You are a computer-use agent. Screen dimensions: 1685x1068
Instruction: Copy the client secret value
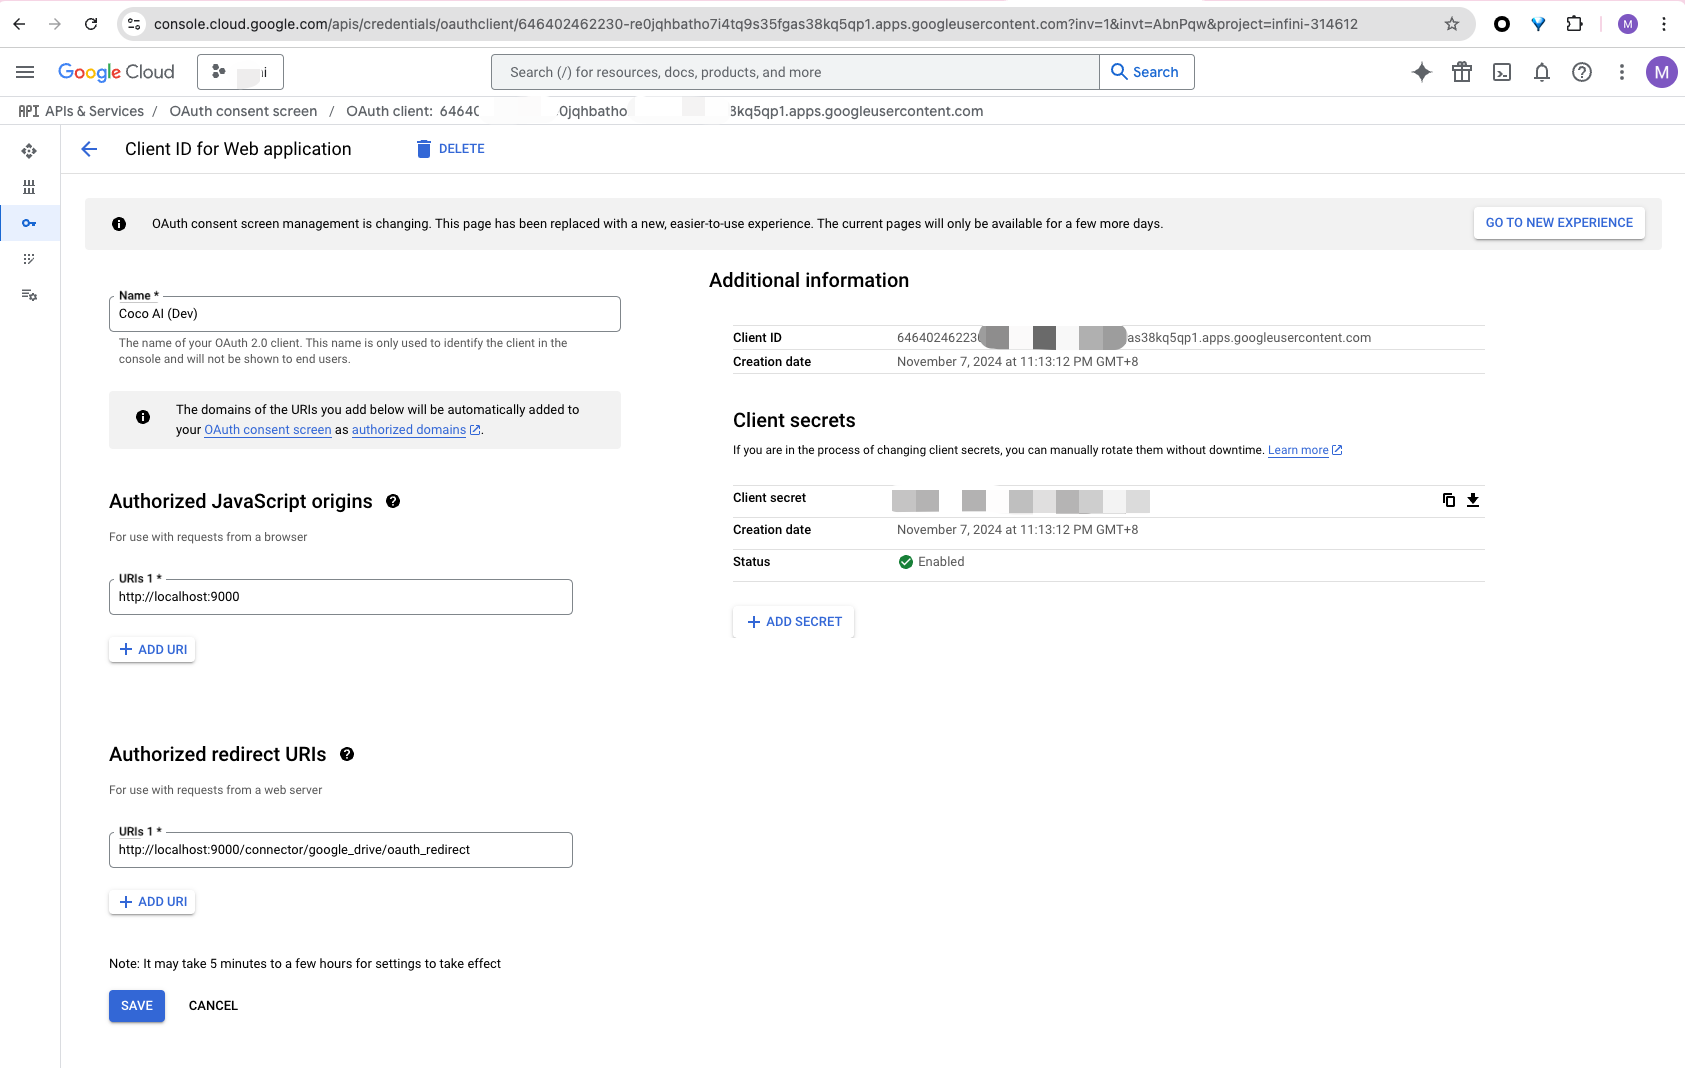(x=1448, y=500)
